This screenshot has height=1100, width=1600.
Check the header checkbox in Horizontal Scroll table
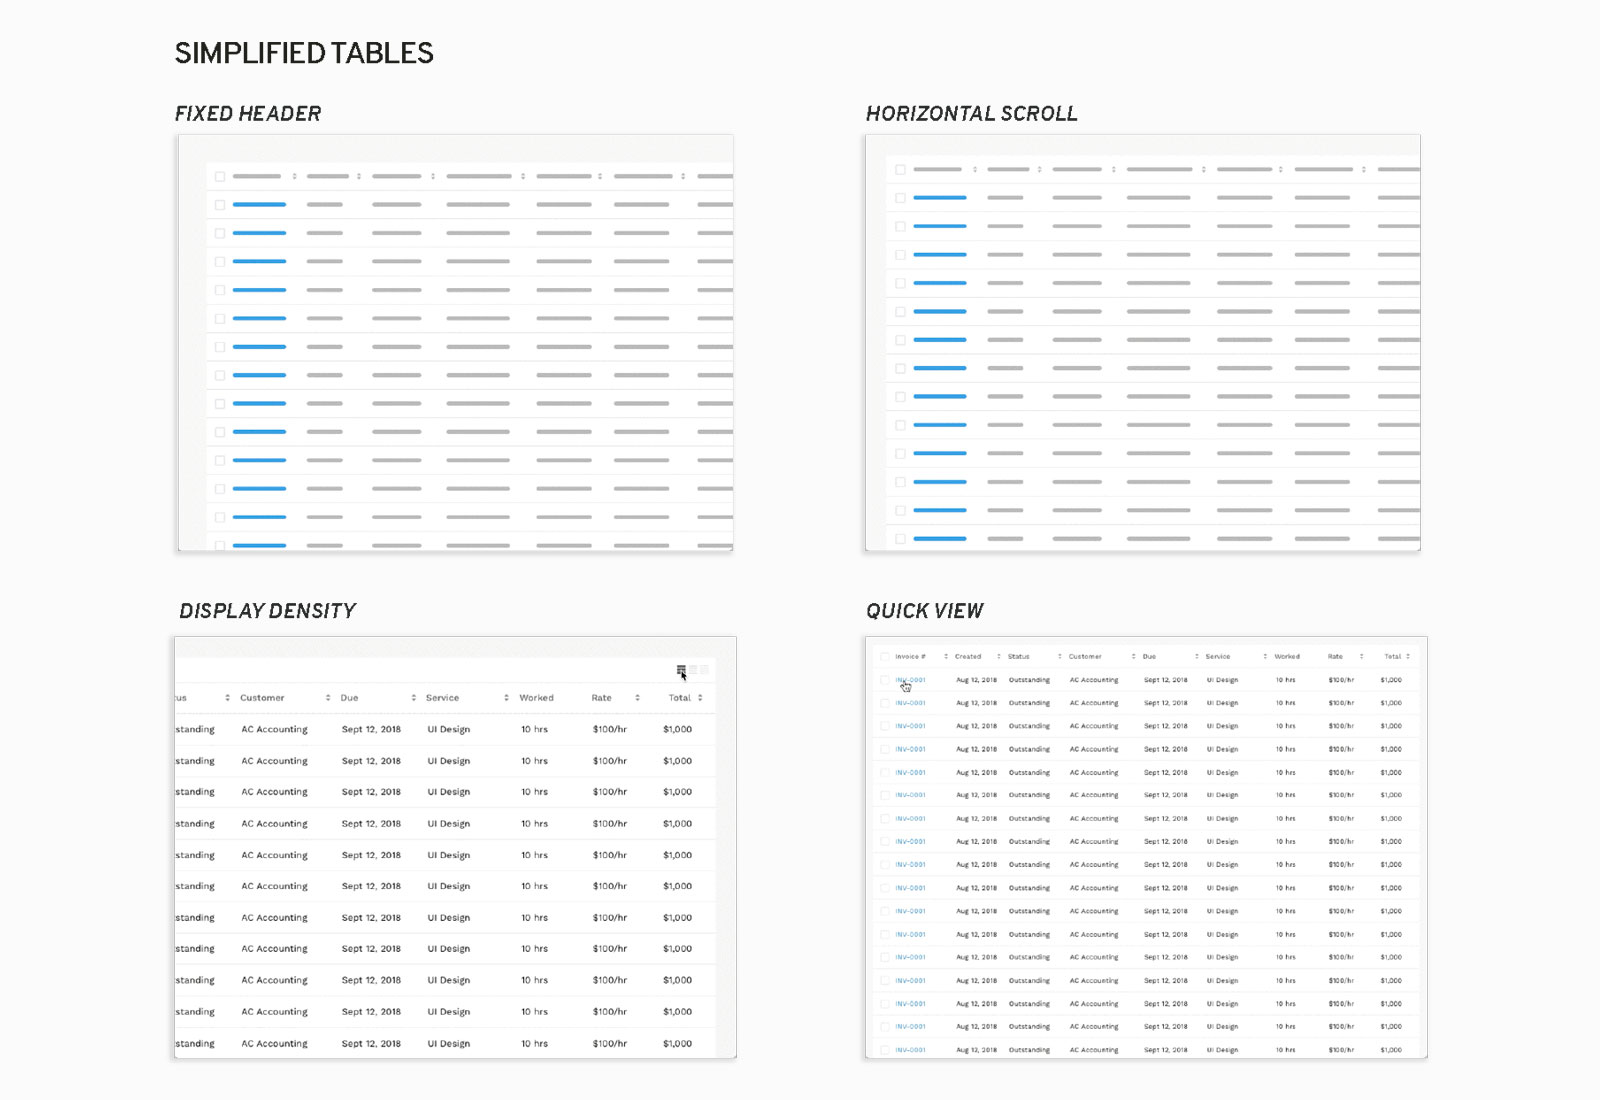[x=900, y=170]
